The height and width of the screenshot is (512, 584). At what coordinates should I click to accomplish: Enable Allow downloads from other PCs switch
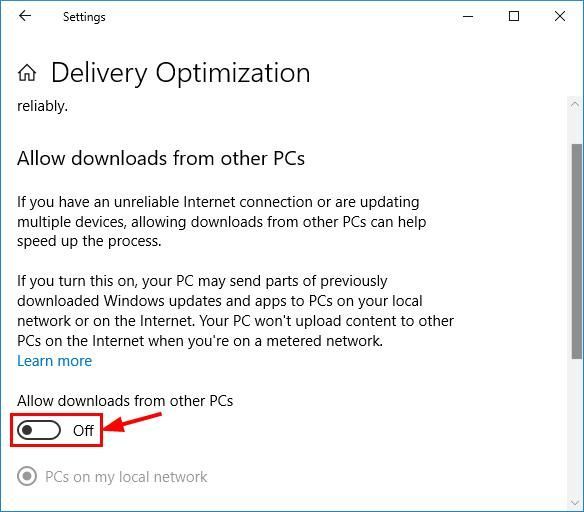pos(39,430)
